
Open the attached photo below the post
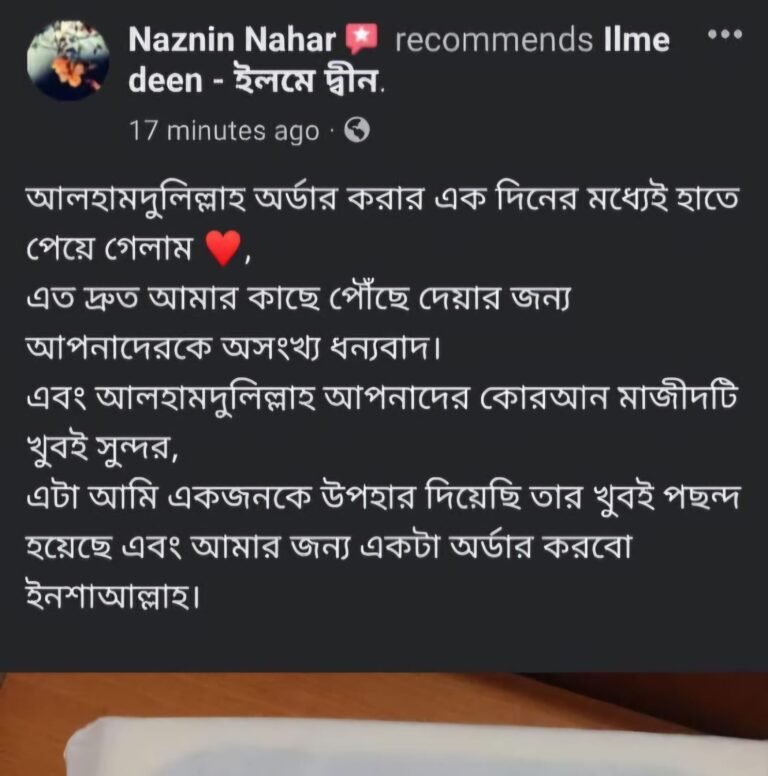tap(384, 724)
